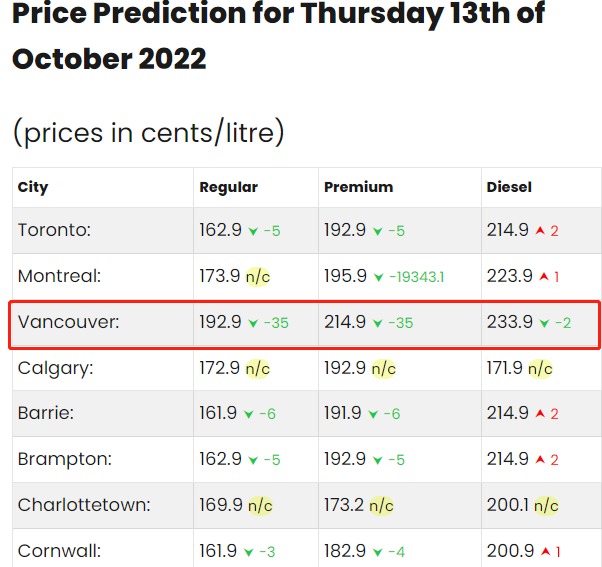Click the red up arrow in Montreal's Diesel cell
Viewport: 602px width, 567px height.
coord(541,277)
